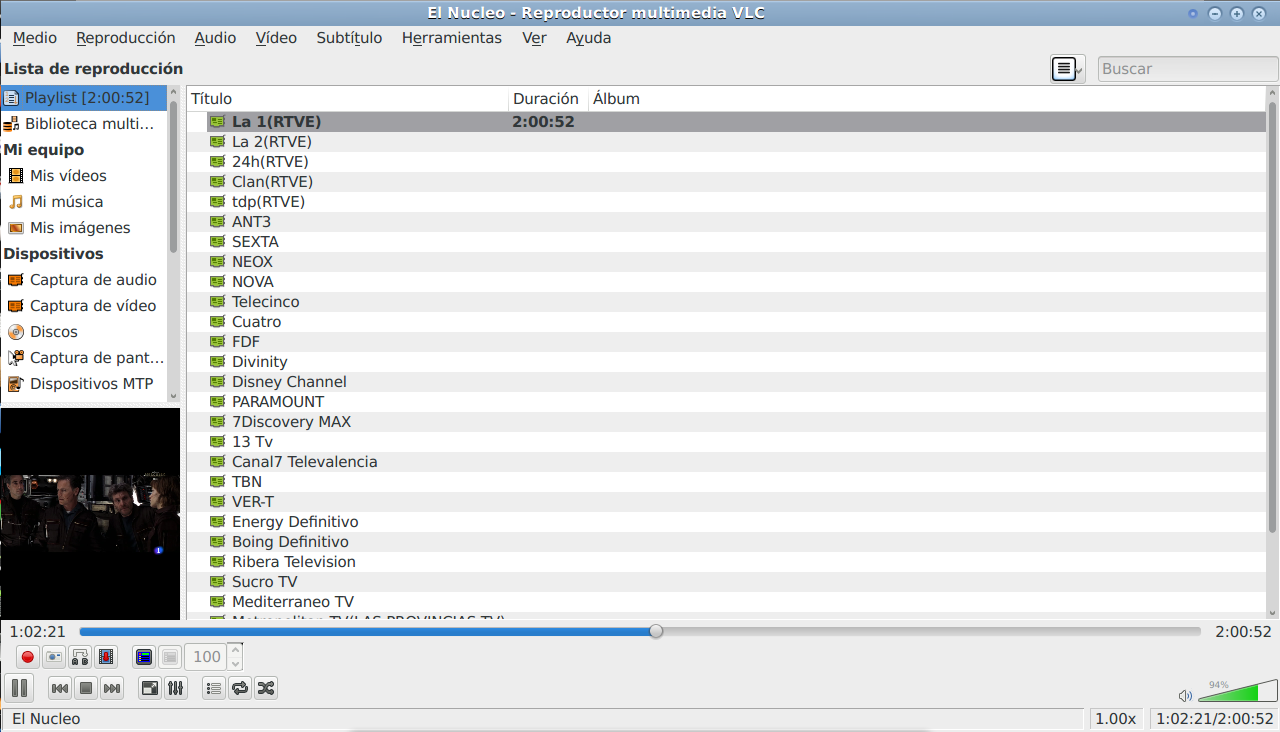Mute audio via the speaker icon

coord(1185,695)
